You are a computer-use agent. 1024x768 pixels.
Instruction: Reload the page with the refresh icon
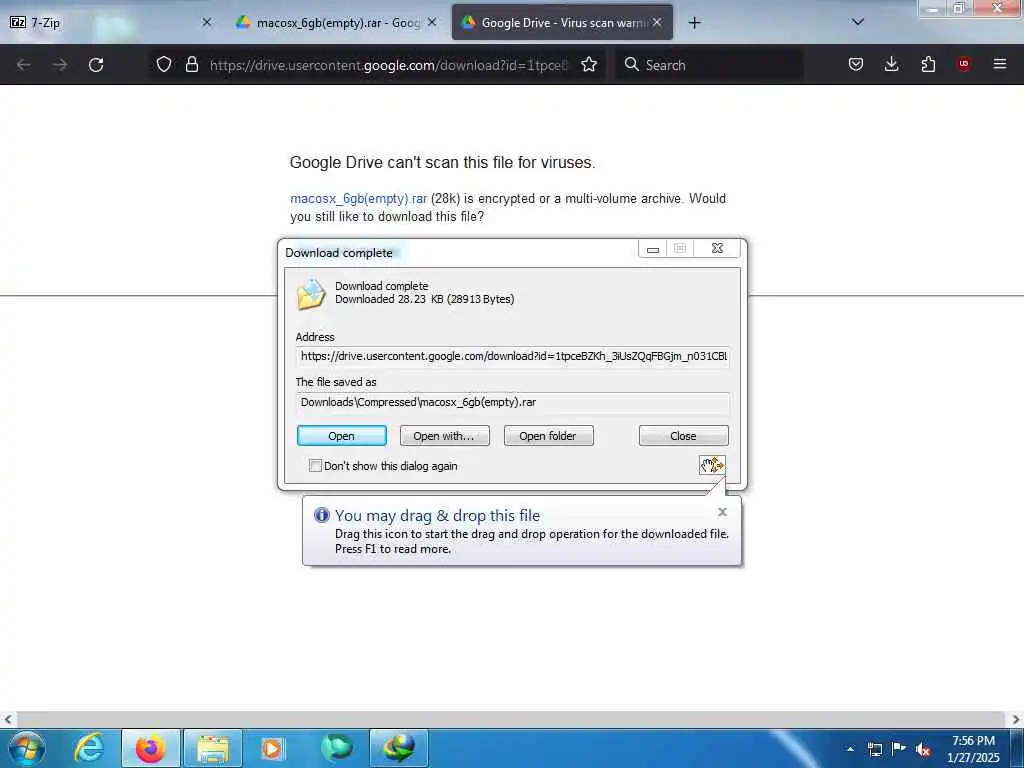tap(96, 65)
